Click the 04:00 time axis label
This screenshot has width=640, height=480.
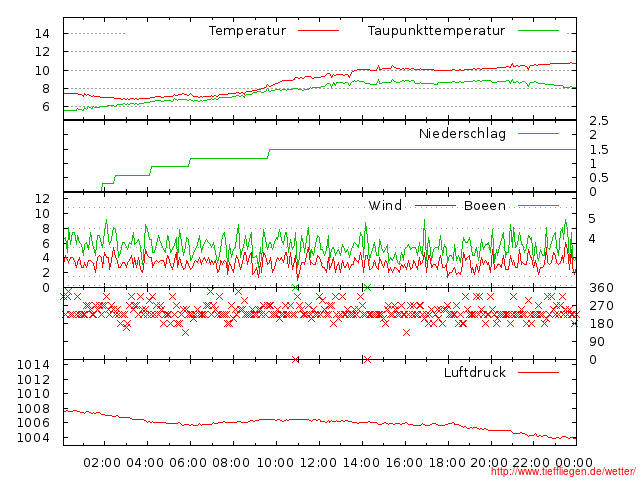click(x=145, y=463)
